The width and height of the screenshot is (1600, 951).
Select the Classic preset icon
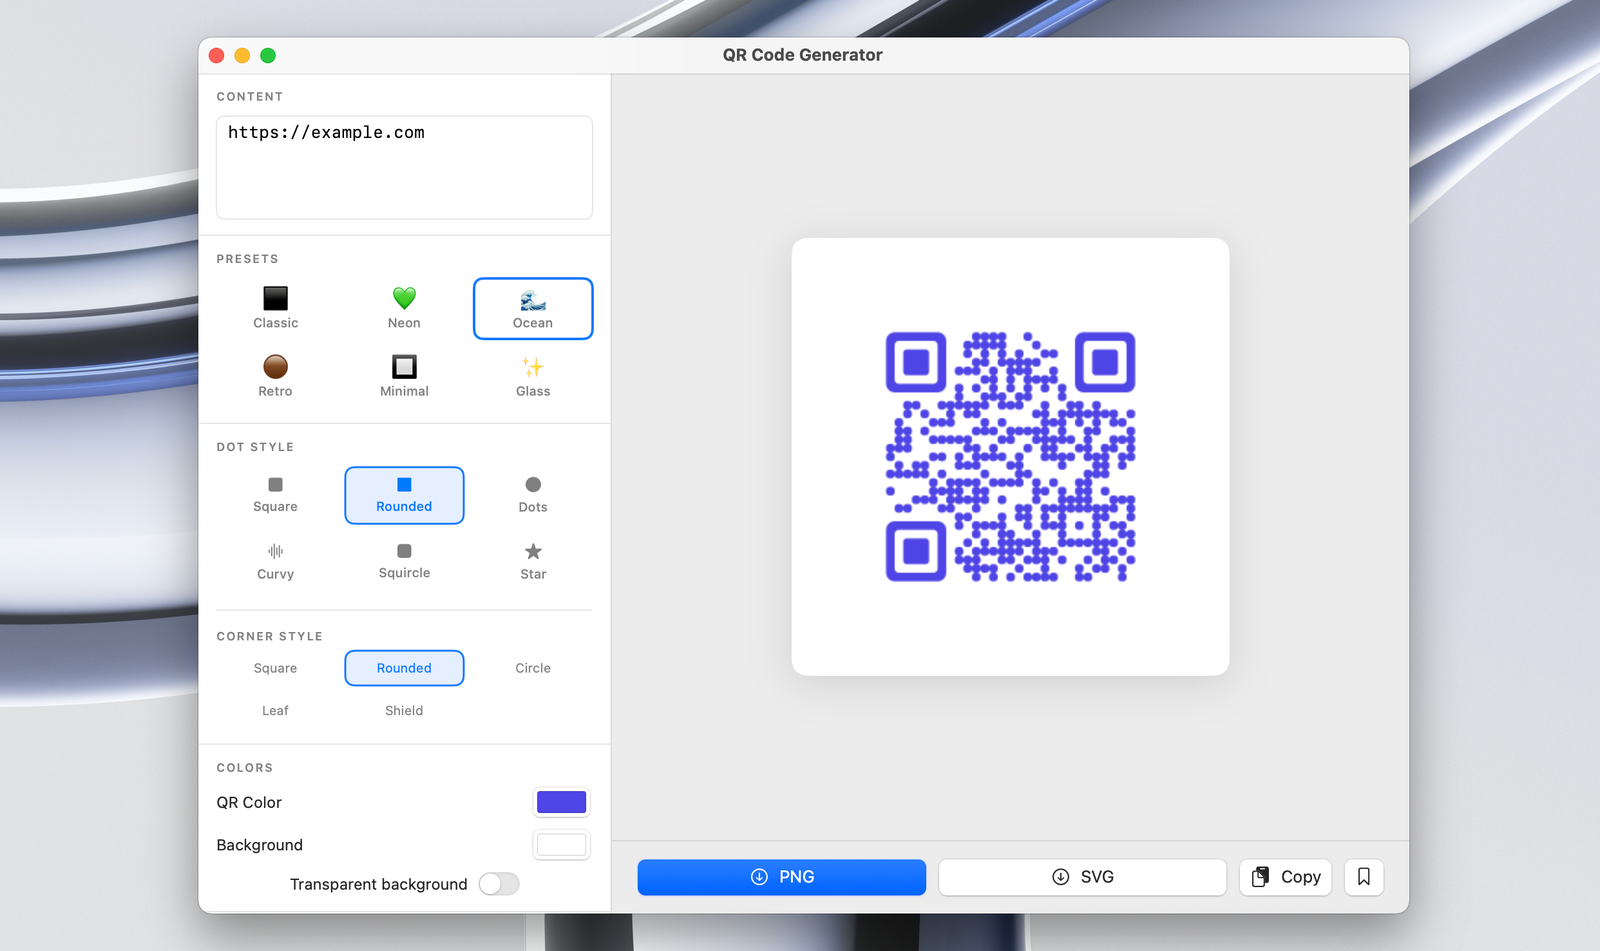(x=275, y=299)
